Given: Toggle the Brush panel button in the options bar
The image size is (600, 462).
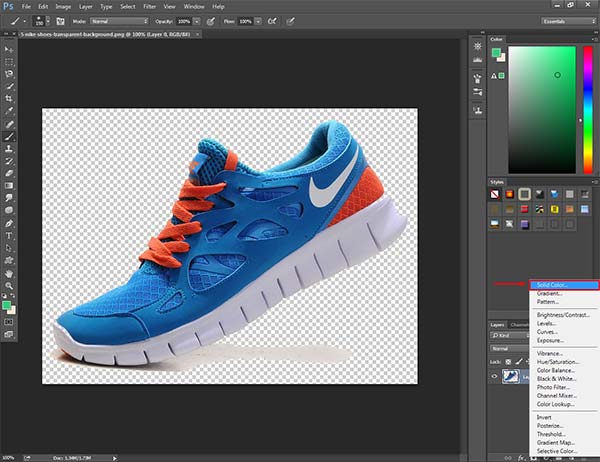Looking at the screenshot, I should point(60,21).
